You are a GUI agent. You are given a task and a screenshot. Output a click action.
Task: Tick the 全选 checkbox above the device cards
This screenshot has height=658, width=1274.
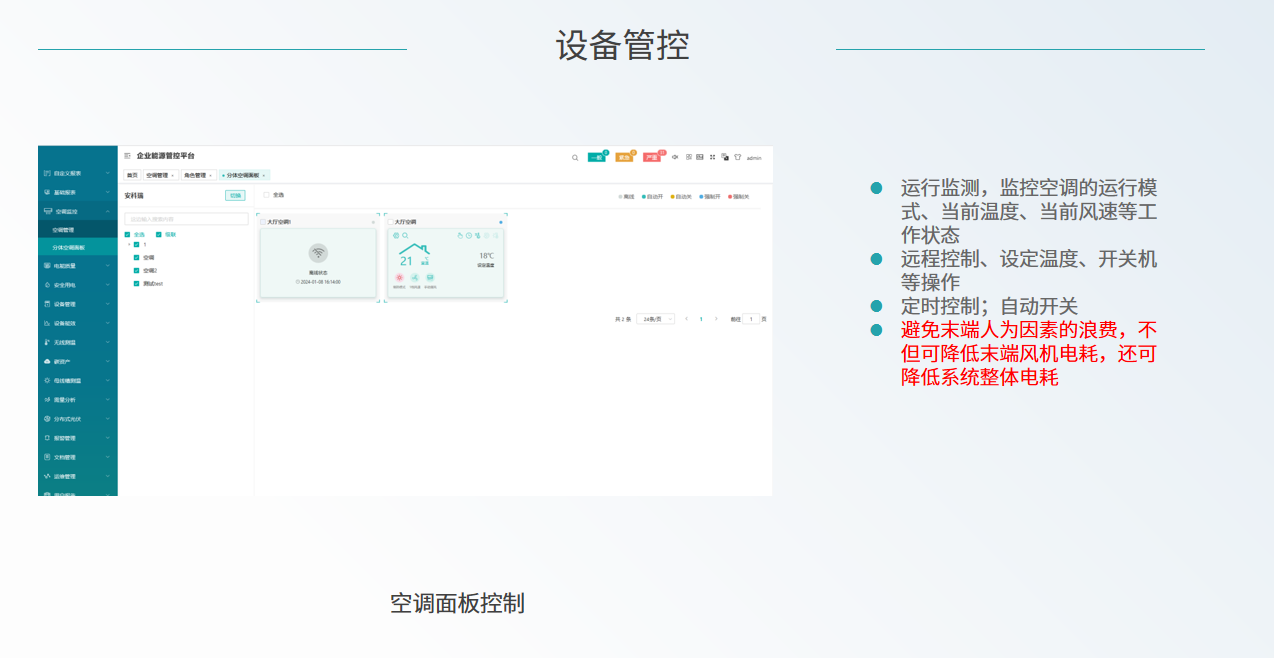266,195
